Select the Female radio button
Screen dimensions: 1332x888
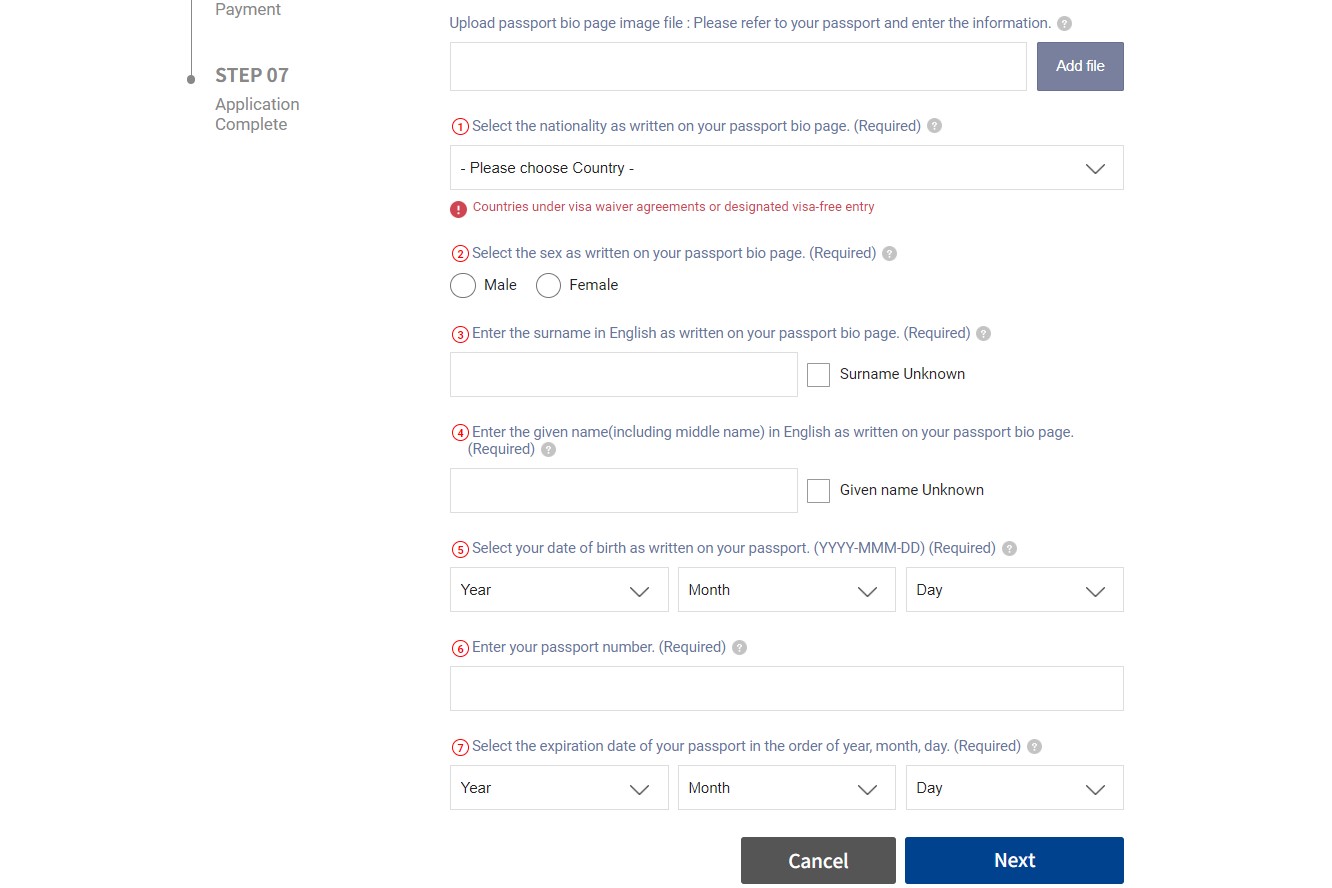pos(548,286)
